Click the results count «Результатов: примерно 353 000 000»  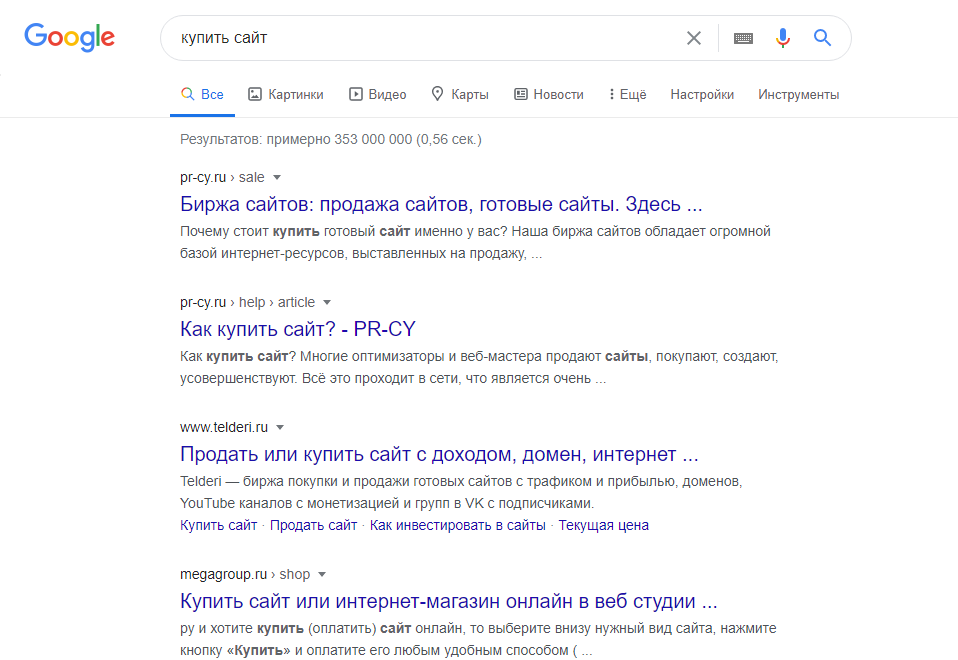(331, 140)
